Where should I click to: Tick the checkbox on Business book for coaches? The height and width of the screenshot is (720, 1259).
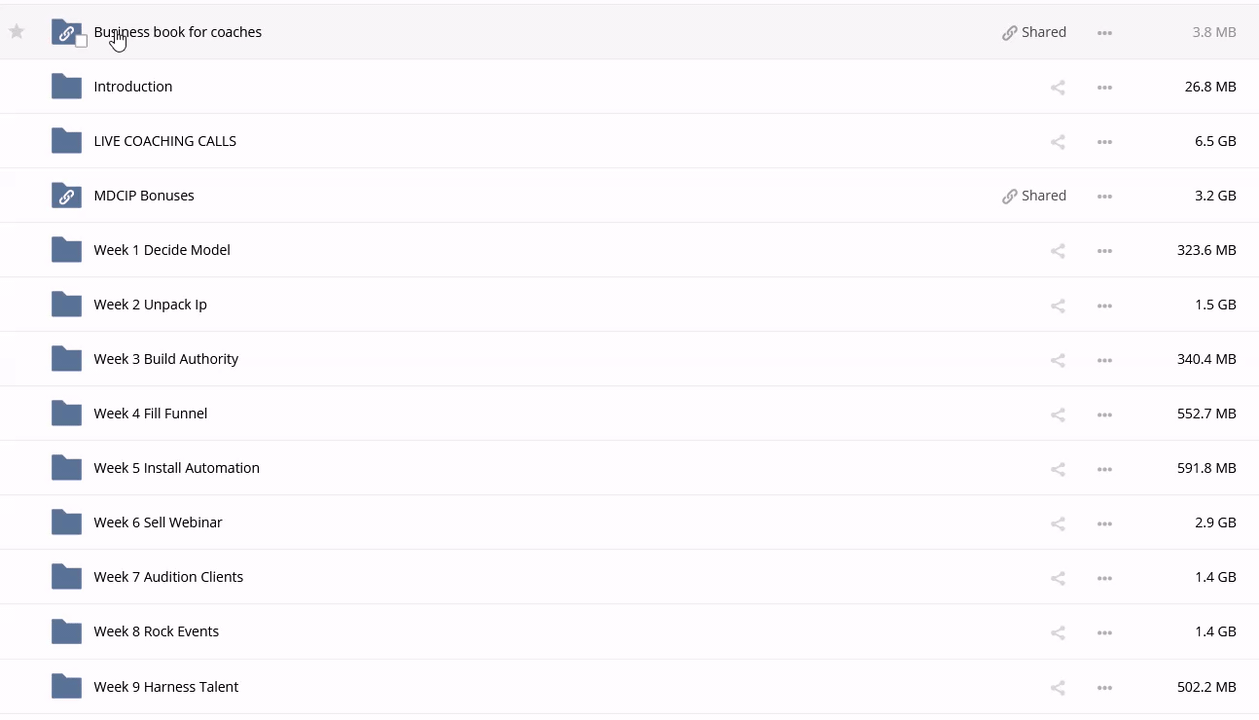pos(81,41)
